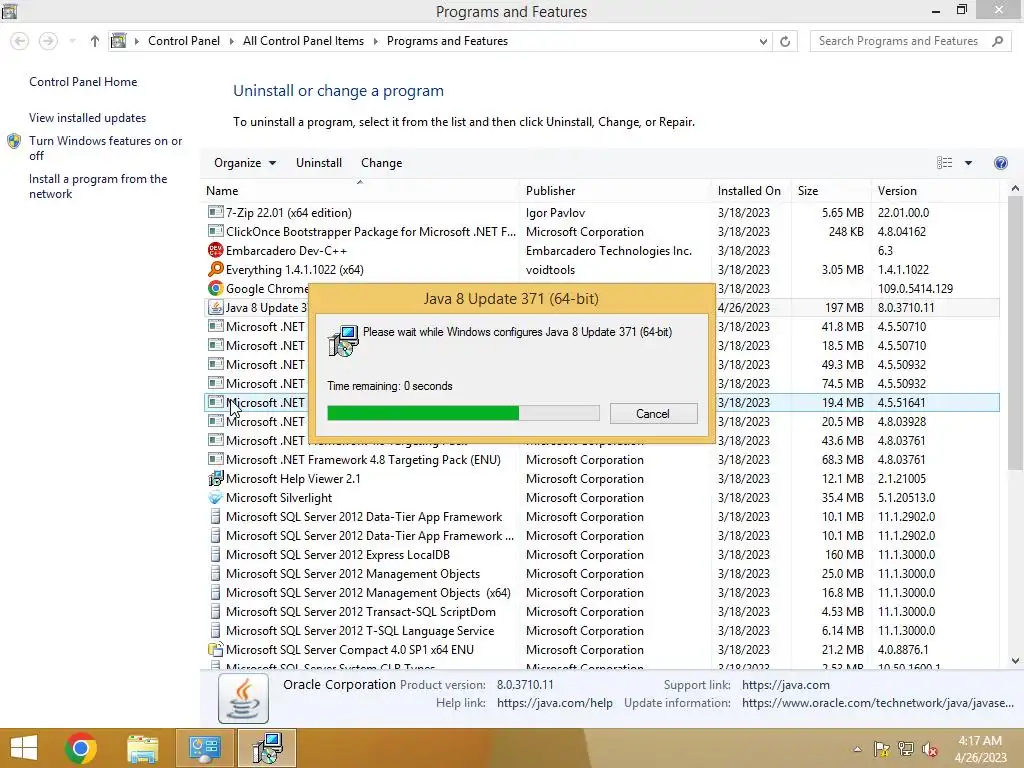The image size is (1024, 768).
Task: Open recent locations dropdown arrow
Action: click(72, 41)
